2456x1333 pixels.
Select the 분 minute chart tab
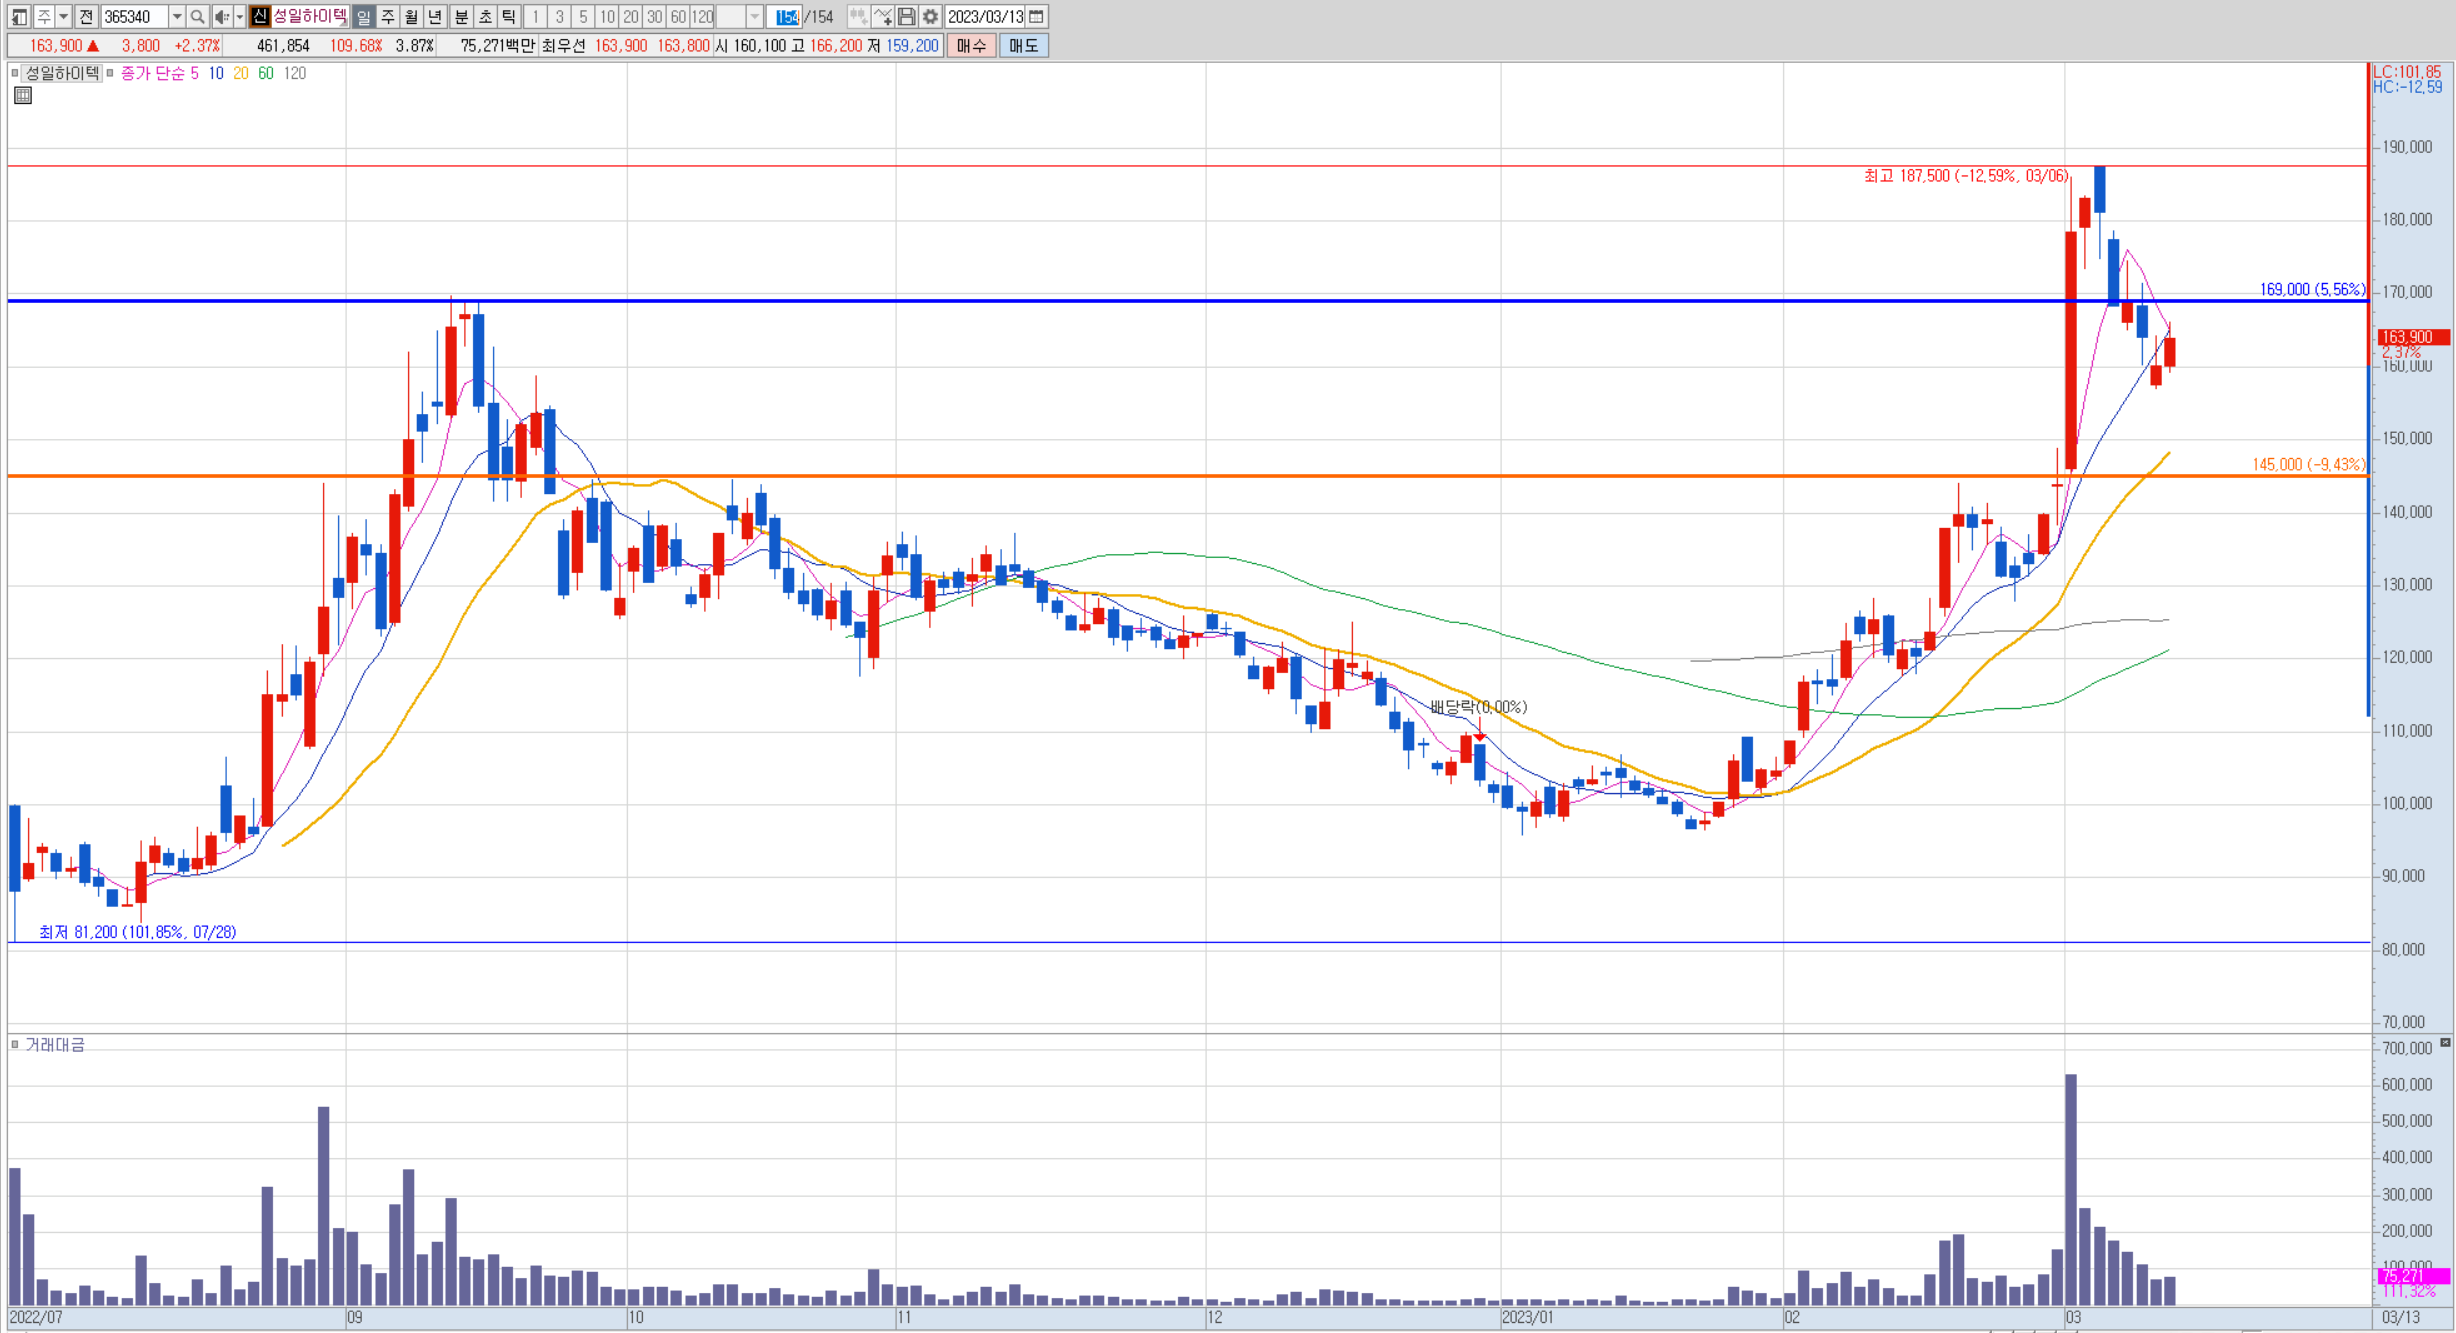tap(461, 17)
